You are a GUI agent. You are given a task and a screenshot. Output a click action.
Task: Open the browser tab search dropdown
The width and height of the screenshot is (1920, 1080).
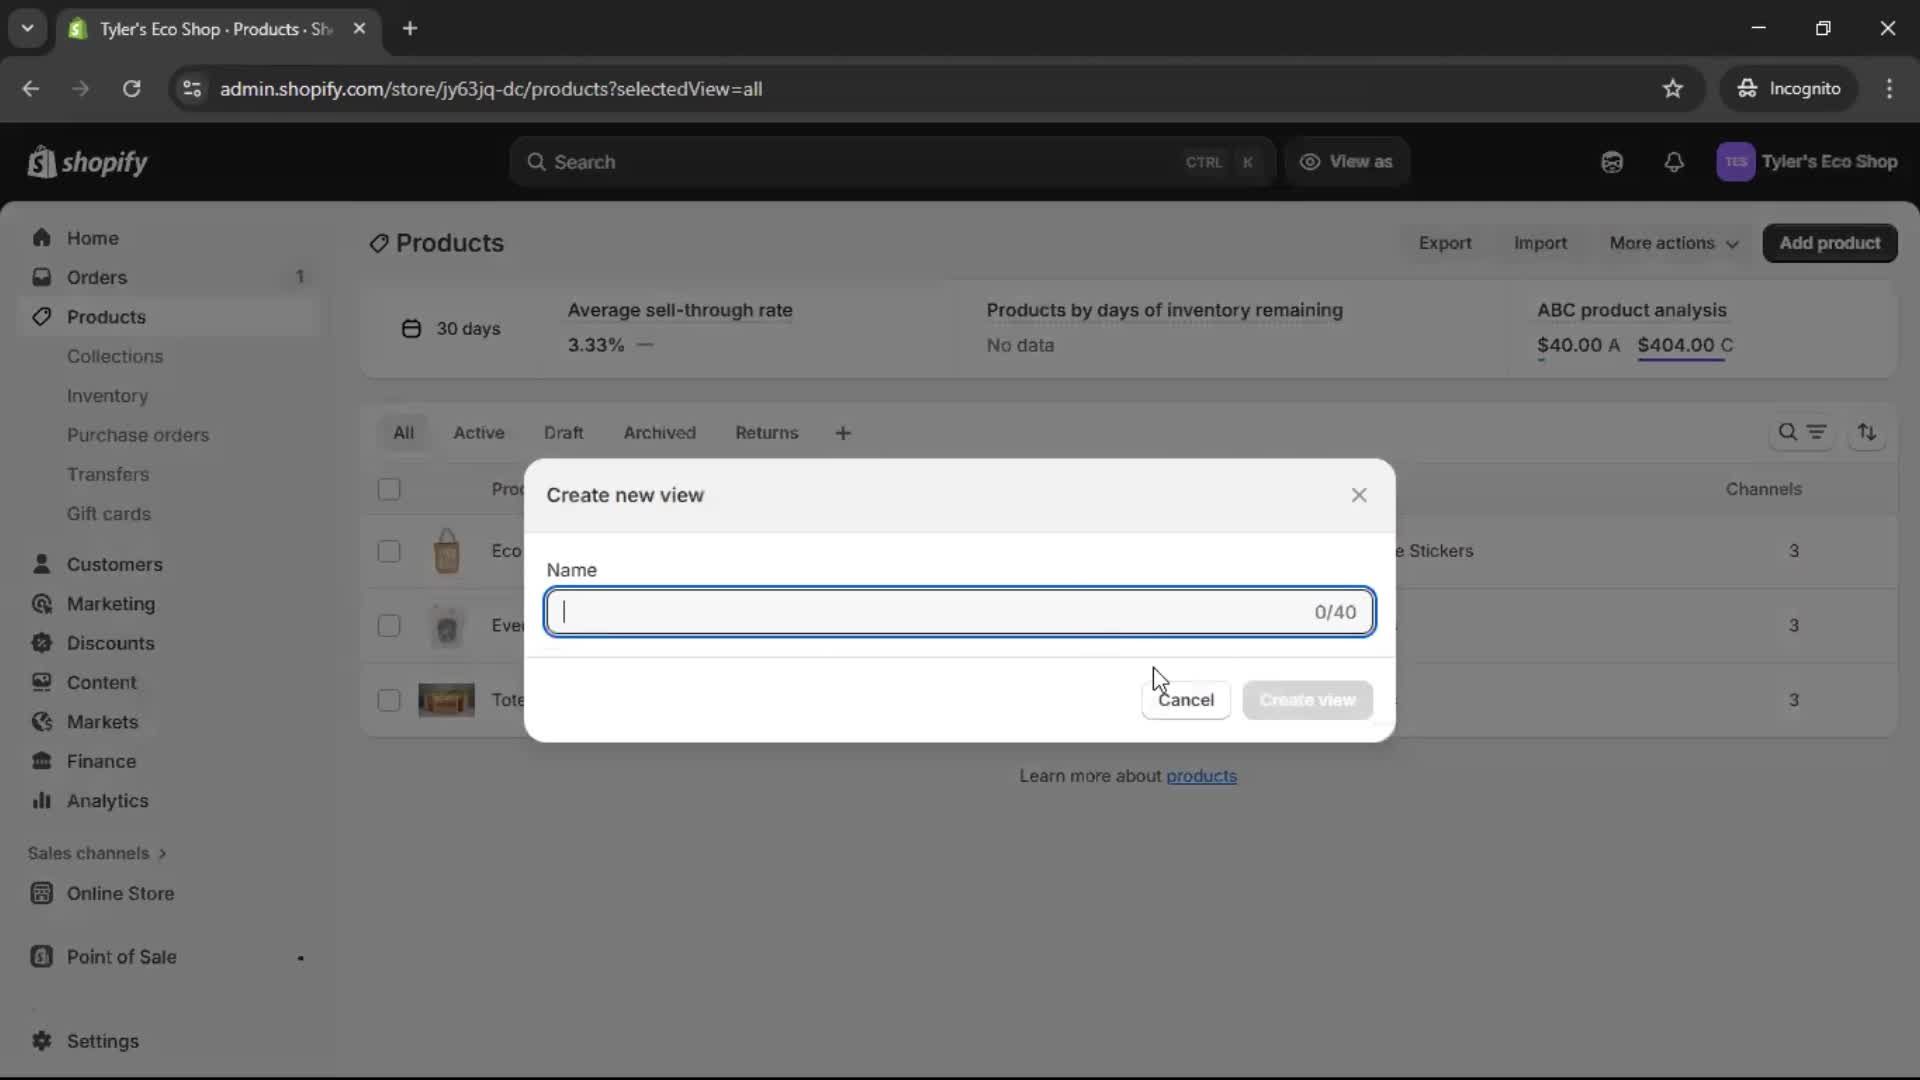click(27, 28)
